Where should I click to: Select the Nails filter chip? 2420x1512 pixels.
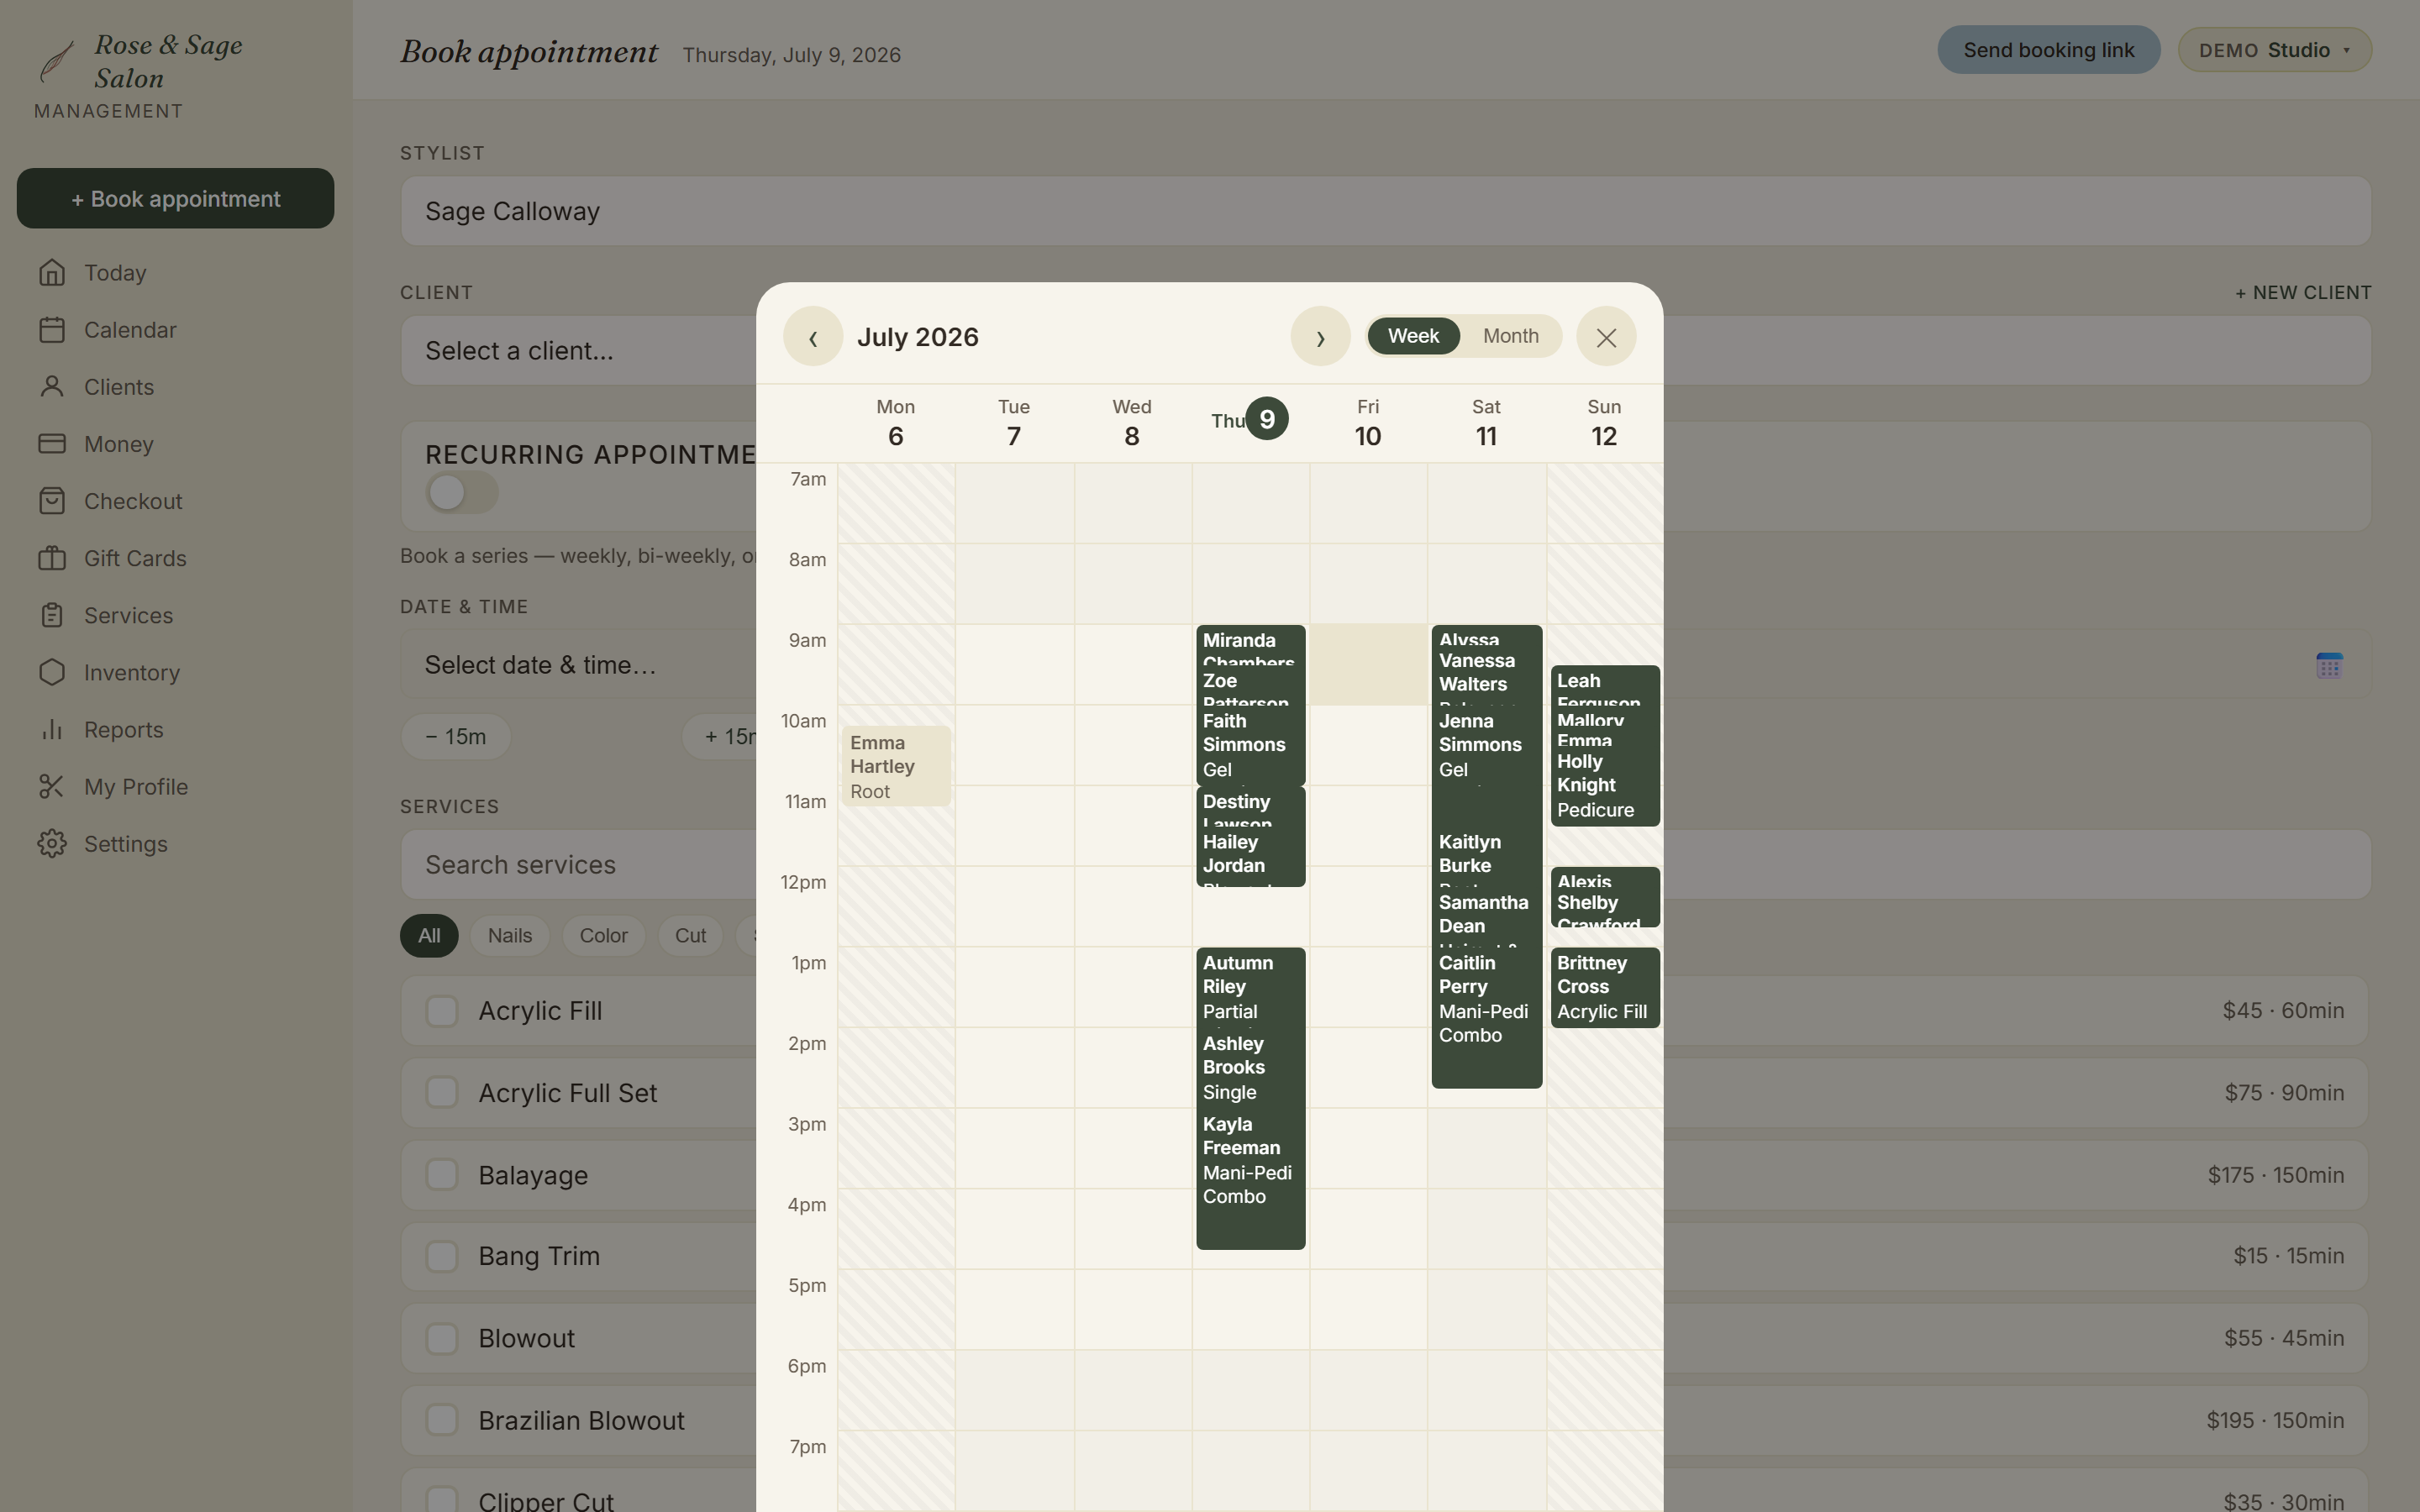pos(510,935)
